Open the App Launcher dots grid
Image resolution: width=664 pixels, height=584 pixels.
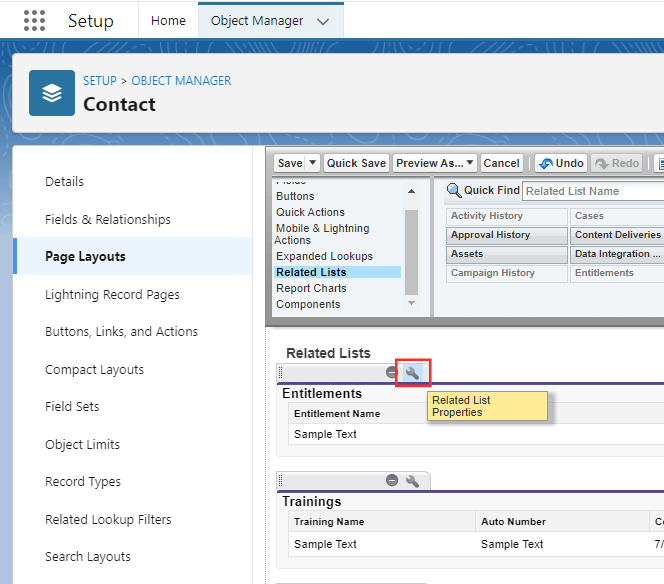pyautogui.click(x=34, y=20)
